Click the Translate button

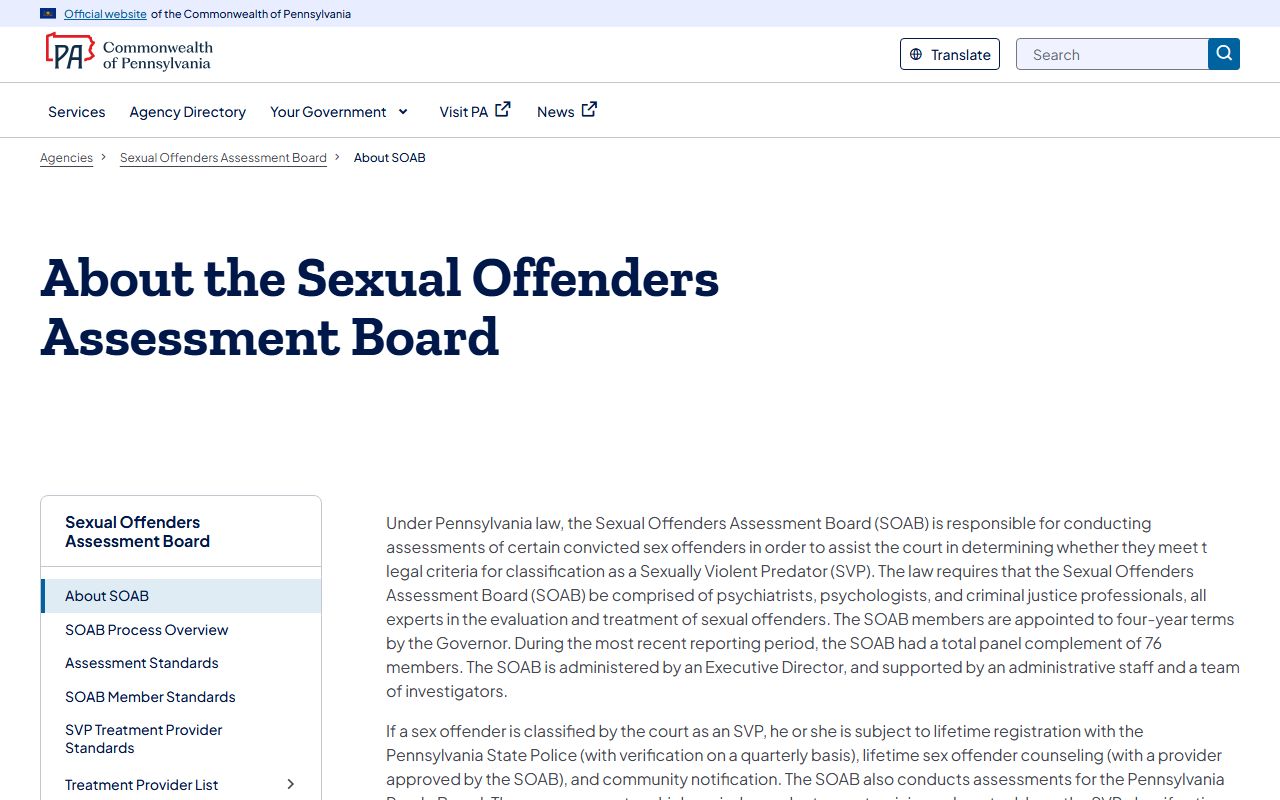coord(950,55)
